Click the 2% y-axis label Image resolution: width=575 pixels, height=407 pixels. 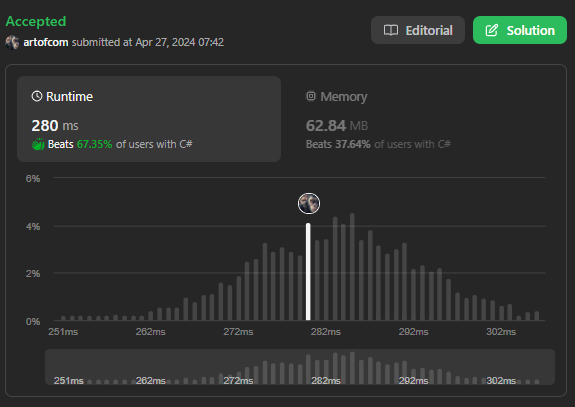[33, 274]
